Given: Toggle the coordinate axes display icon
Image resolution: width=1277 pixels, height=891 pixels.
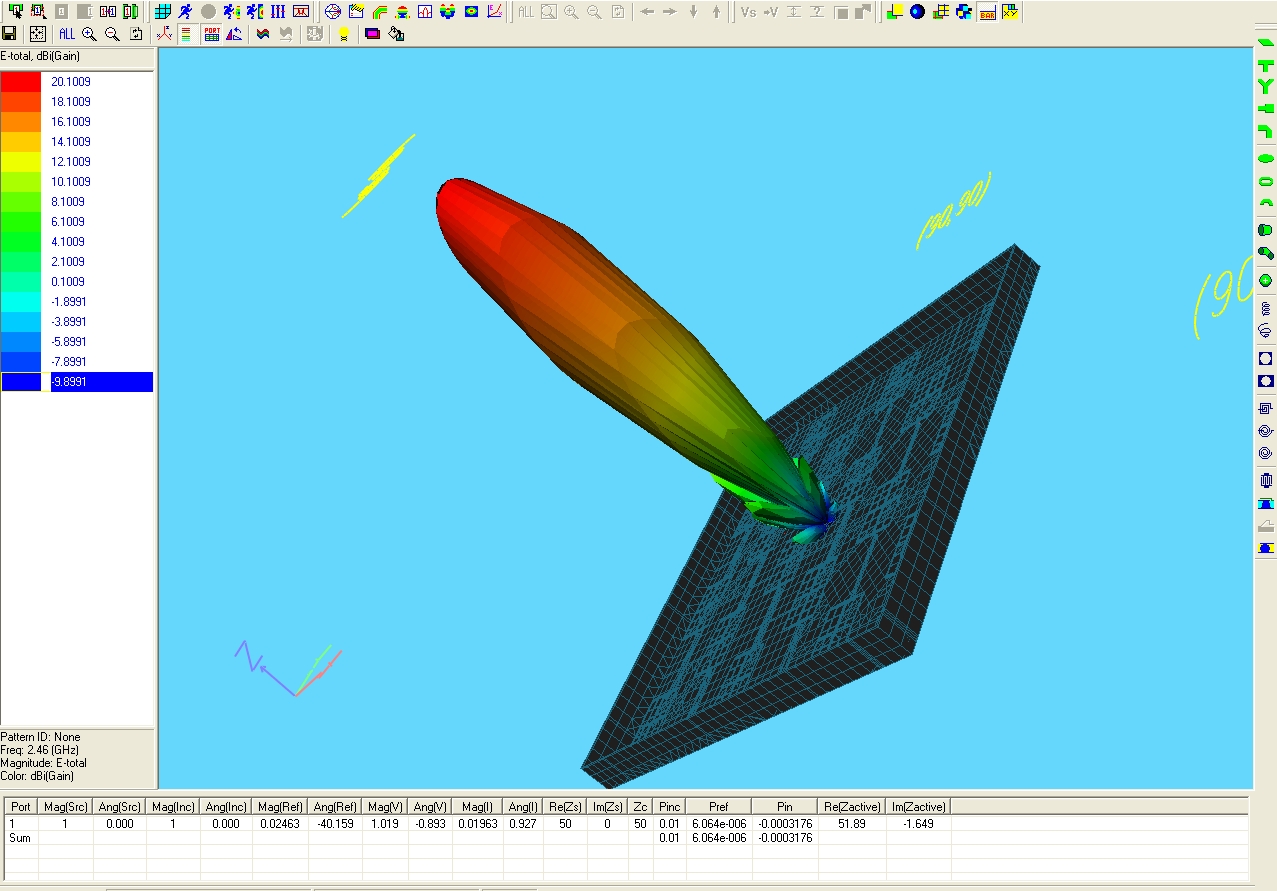Looking at the screenshot, I should [x=165, y=33].
